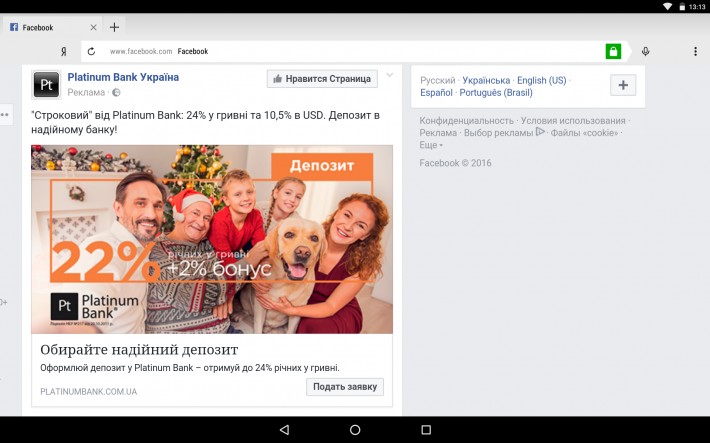The image size is (710, 443).
Task: Switch language to Português (Brasil)
Action: 496,93
